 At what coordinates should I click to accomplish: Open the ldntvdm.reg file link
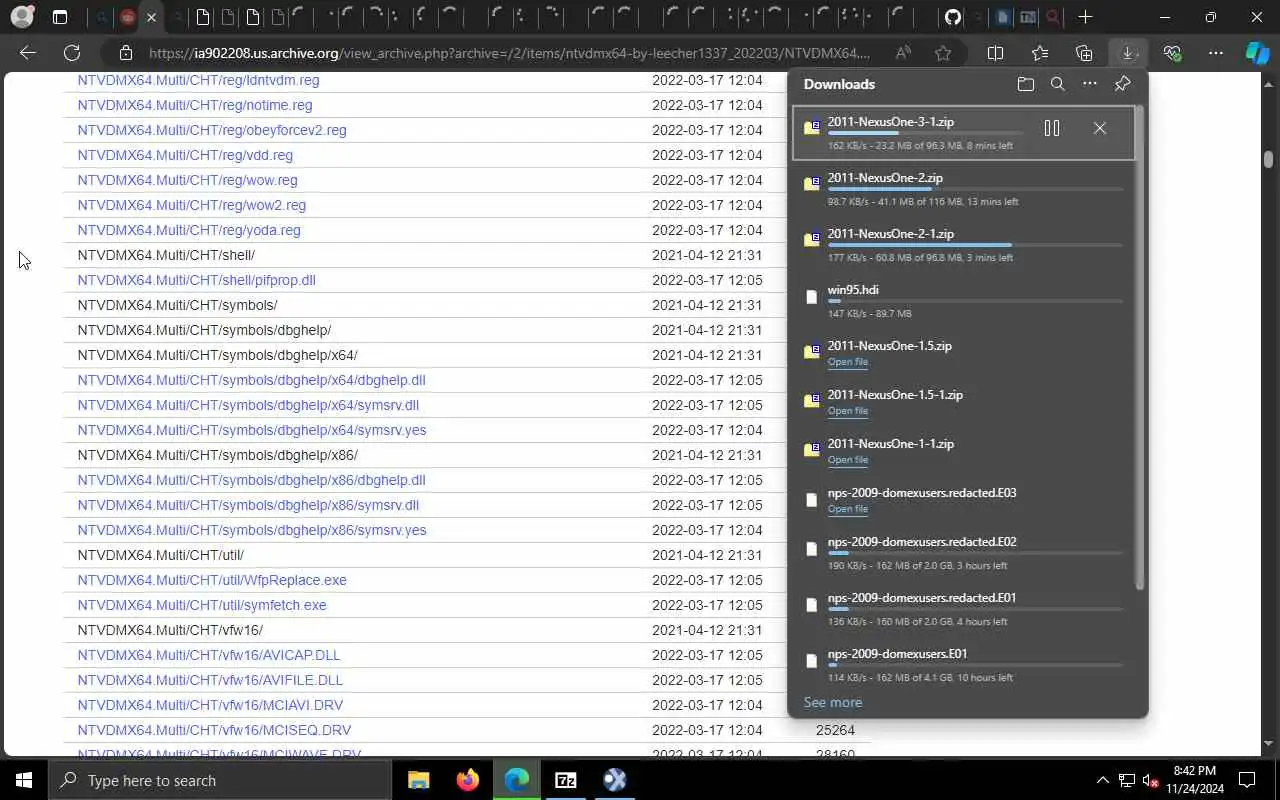(198, 80)
